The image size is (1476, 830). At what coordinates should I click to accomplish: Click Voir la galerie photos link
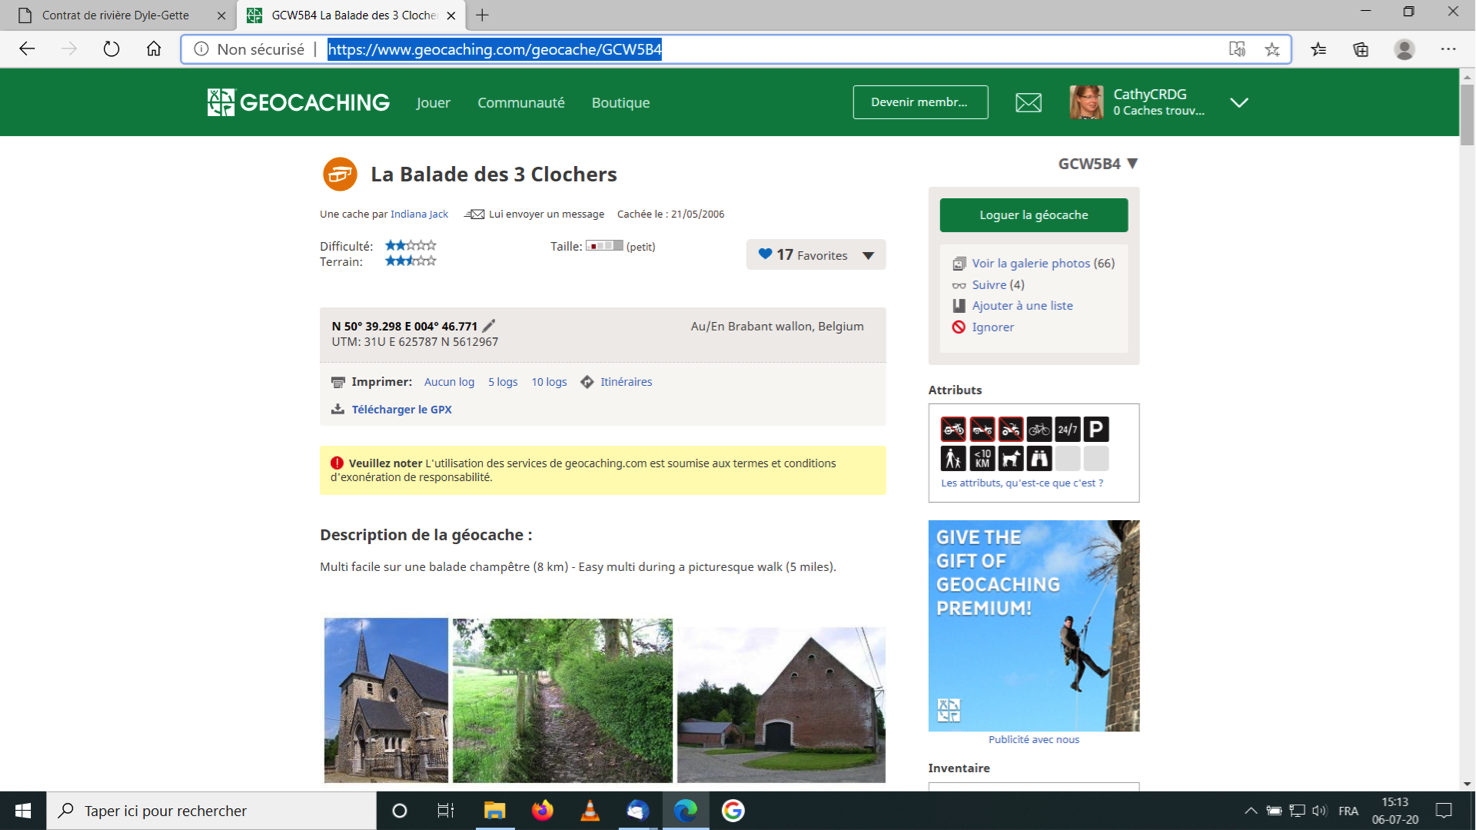1030,263
